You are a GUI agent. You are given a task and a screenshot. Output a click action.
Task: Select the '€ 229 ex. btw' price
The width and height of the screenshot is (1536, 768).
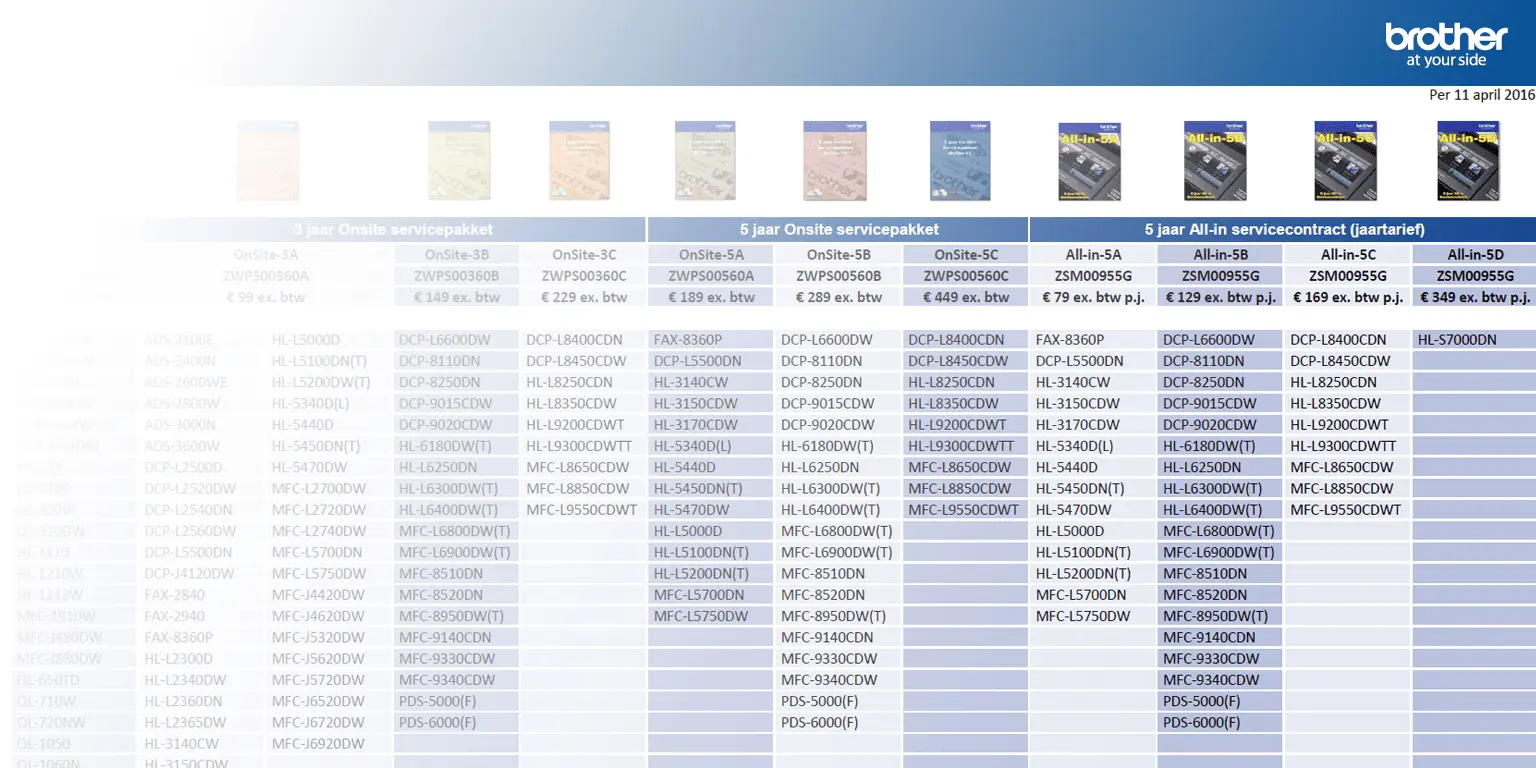(x=584, y=297)
